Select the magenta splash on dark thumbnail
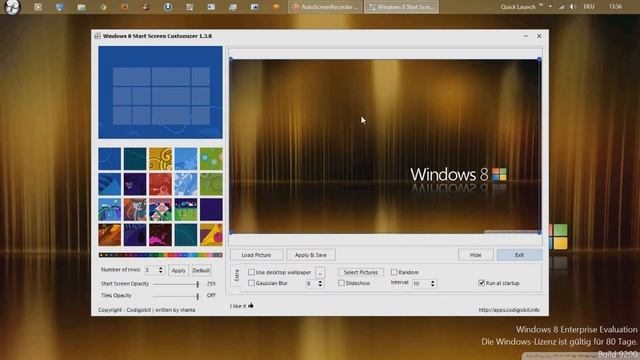The width and height of the screenshot is (640, 360). 160,235
